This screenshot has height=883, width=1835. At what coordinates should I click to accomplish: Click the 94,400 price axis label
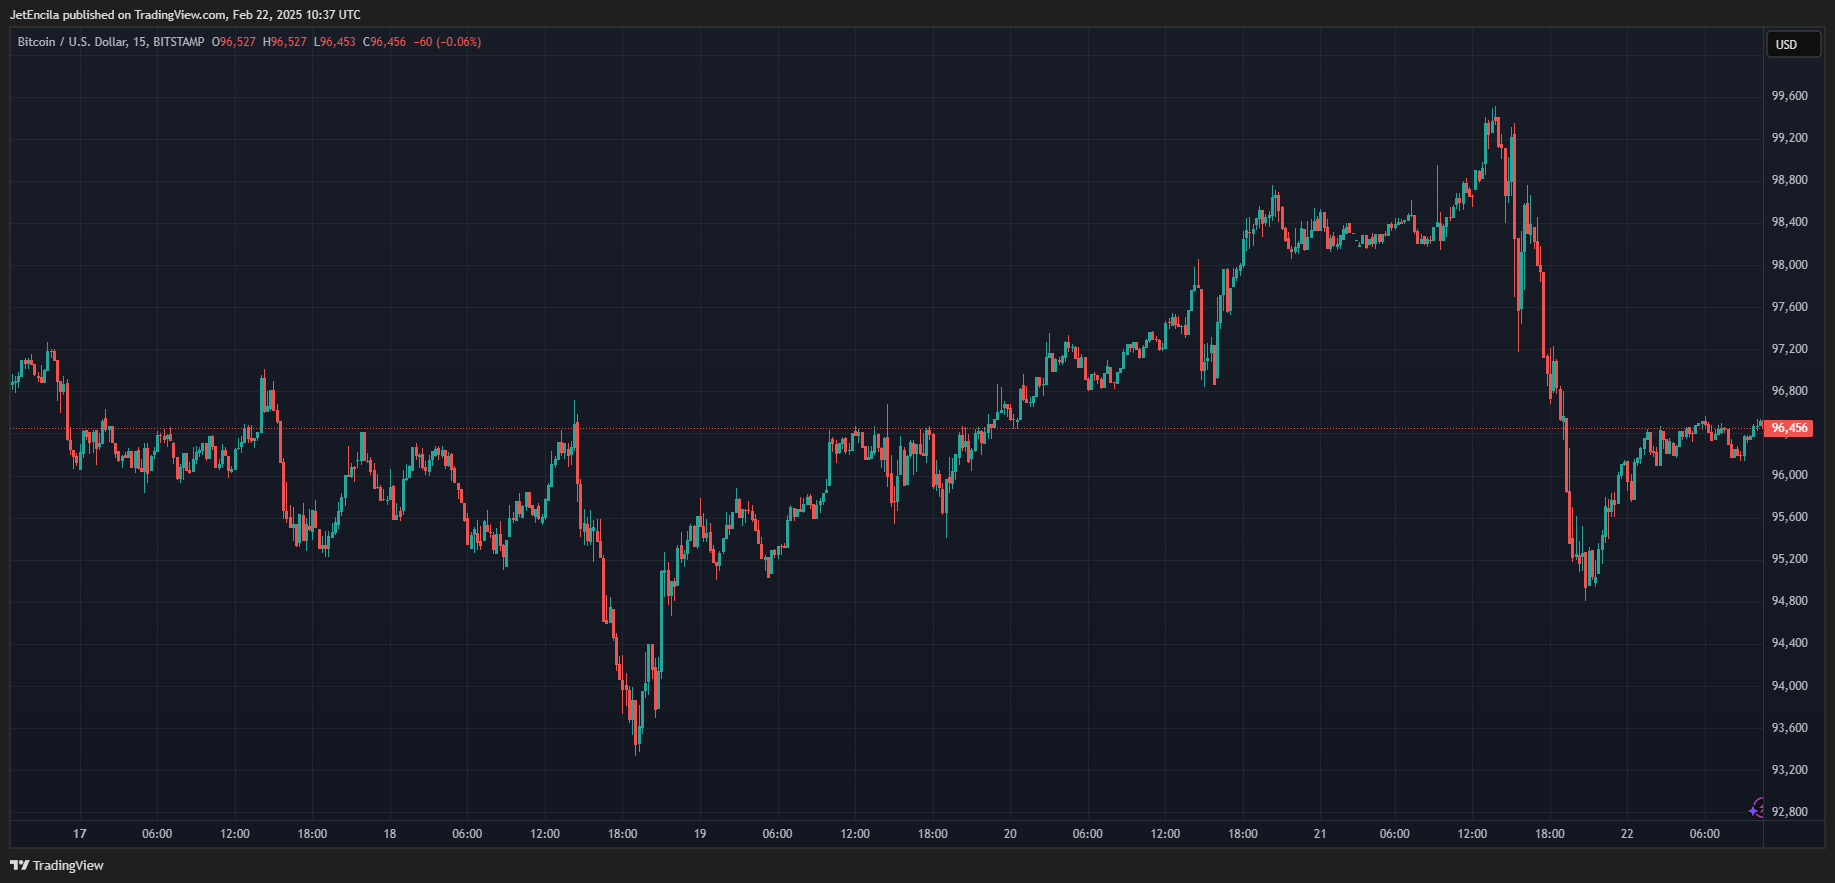click(1789, 643)
